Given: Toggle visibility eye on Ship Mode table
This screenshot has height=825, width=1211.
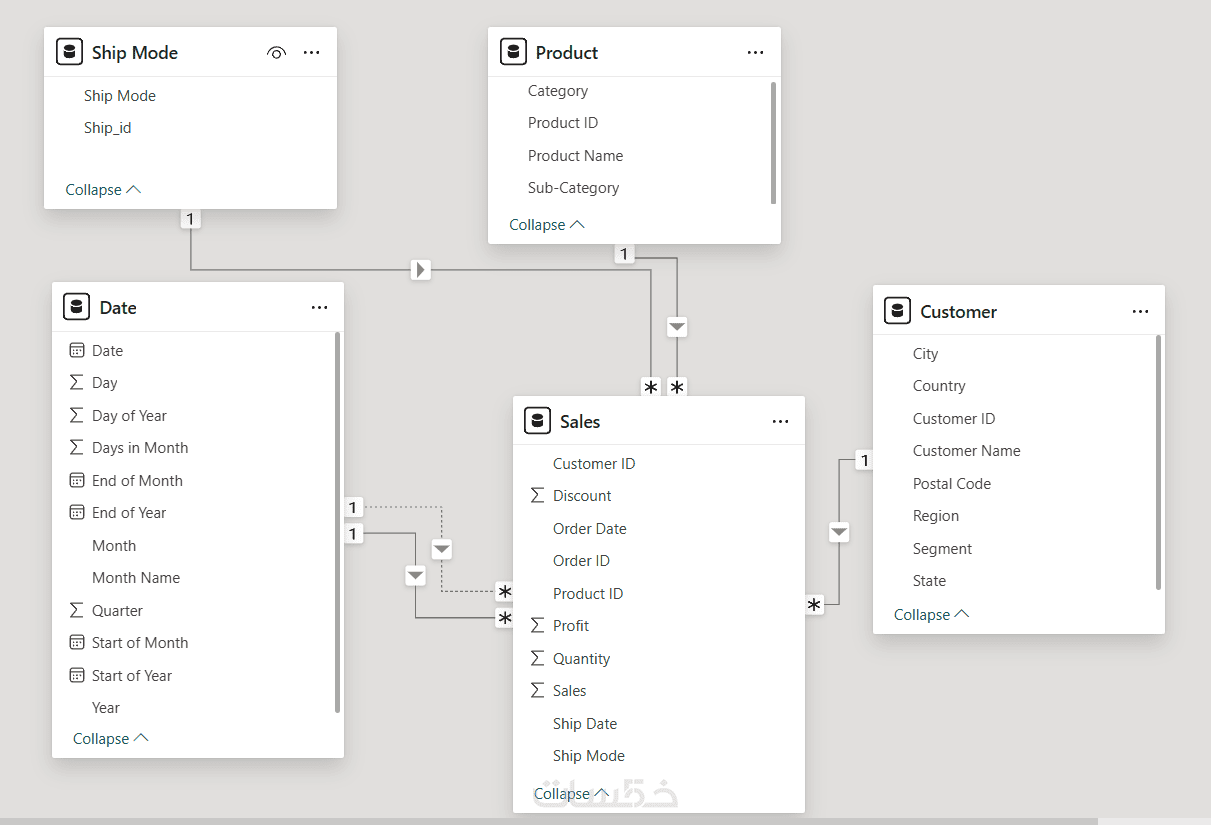Looking at the screenshot, I should click(277, 52).
